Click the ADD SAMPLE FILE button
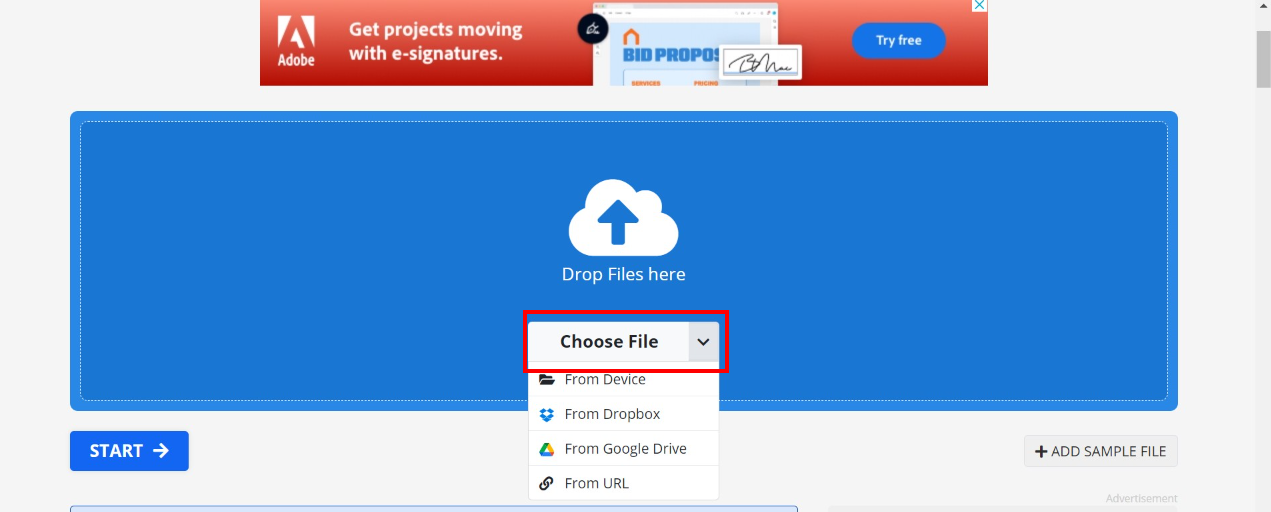 click(1101, 451)
